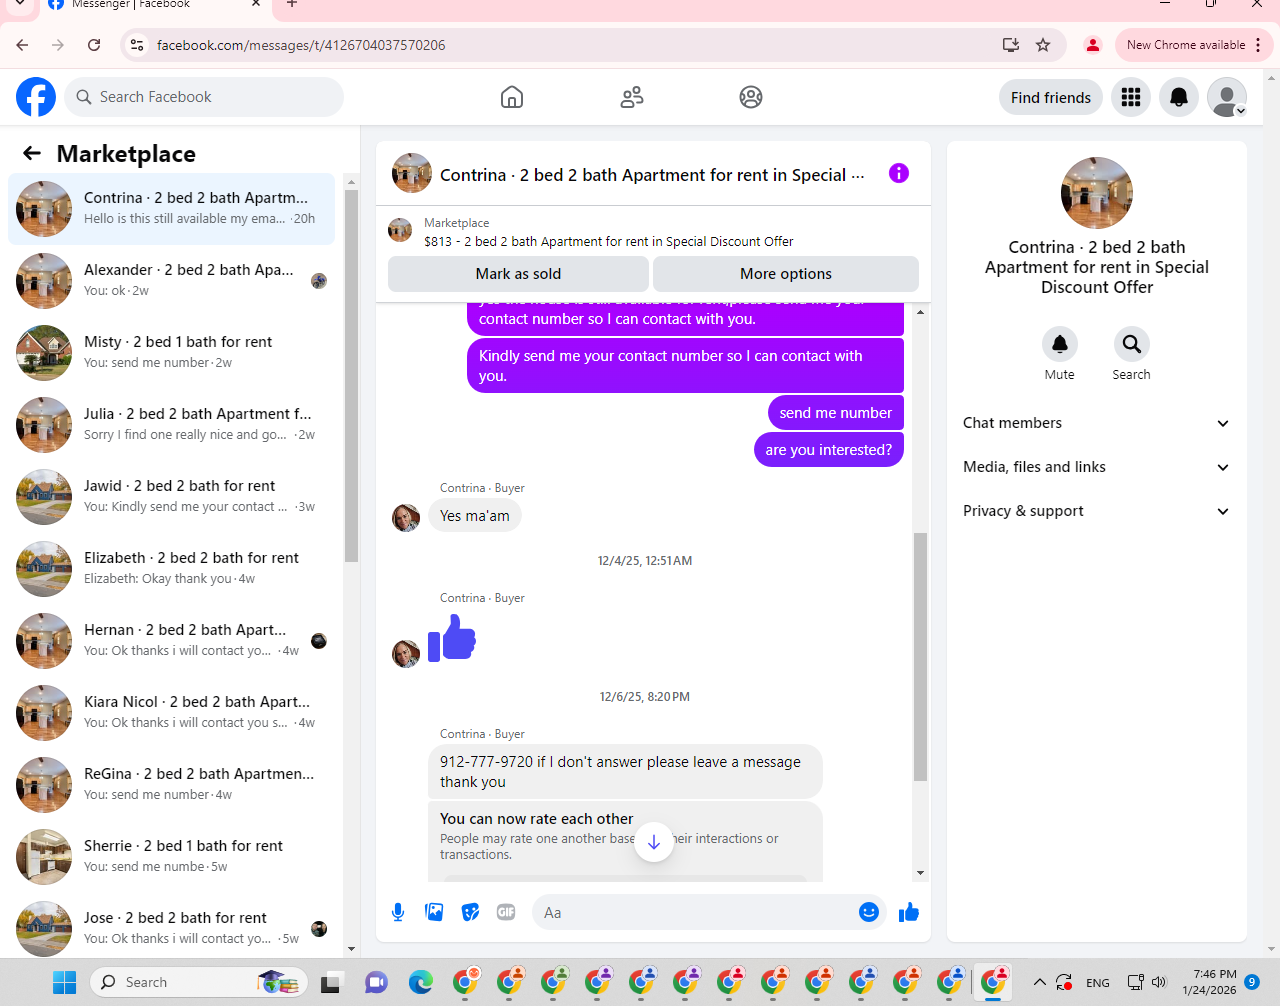Open Microsoft Edge from the taskbar
1280x1006 pixels.
click(x=421, y=982)
